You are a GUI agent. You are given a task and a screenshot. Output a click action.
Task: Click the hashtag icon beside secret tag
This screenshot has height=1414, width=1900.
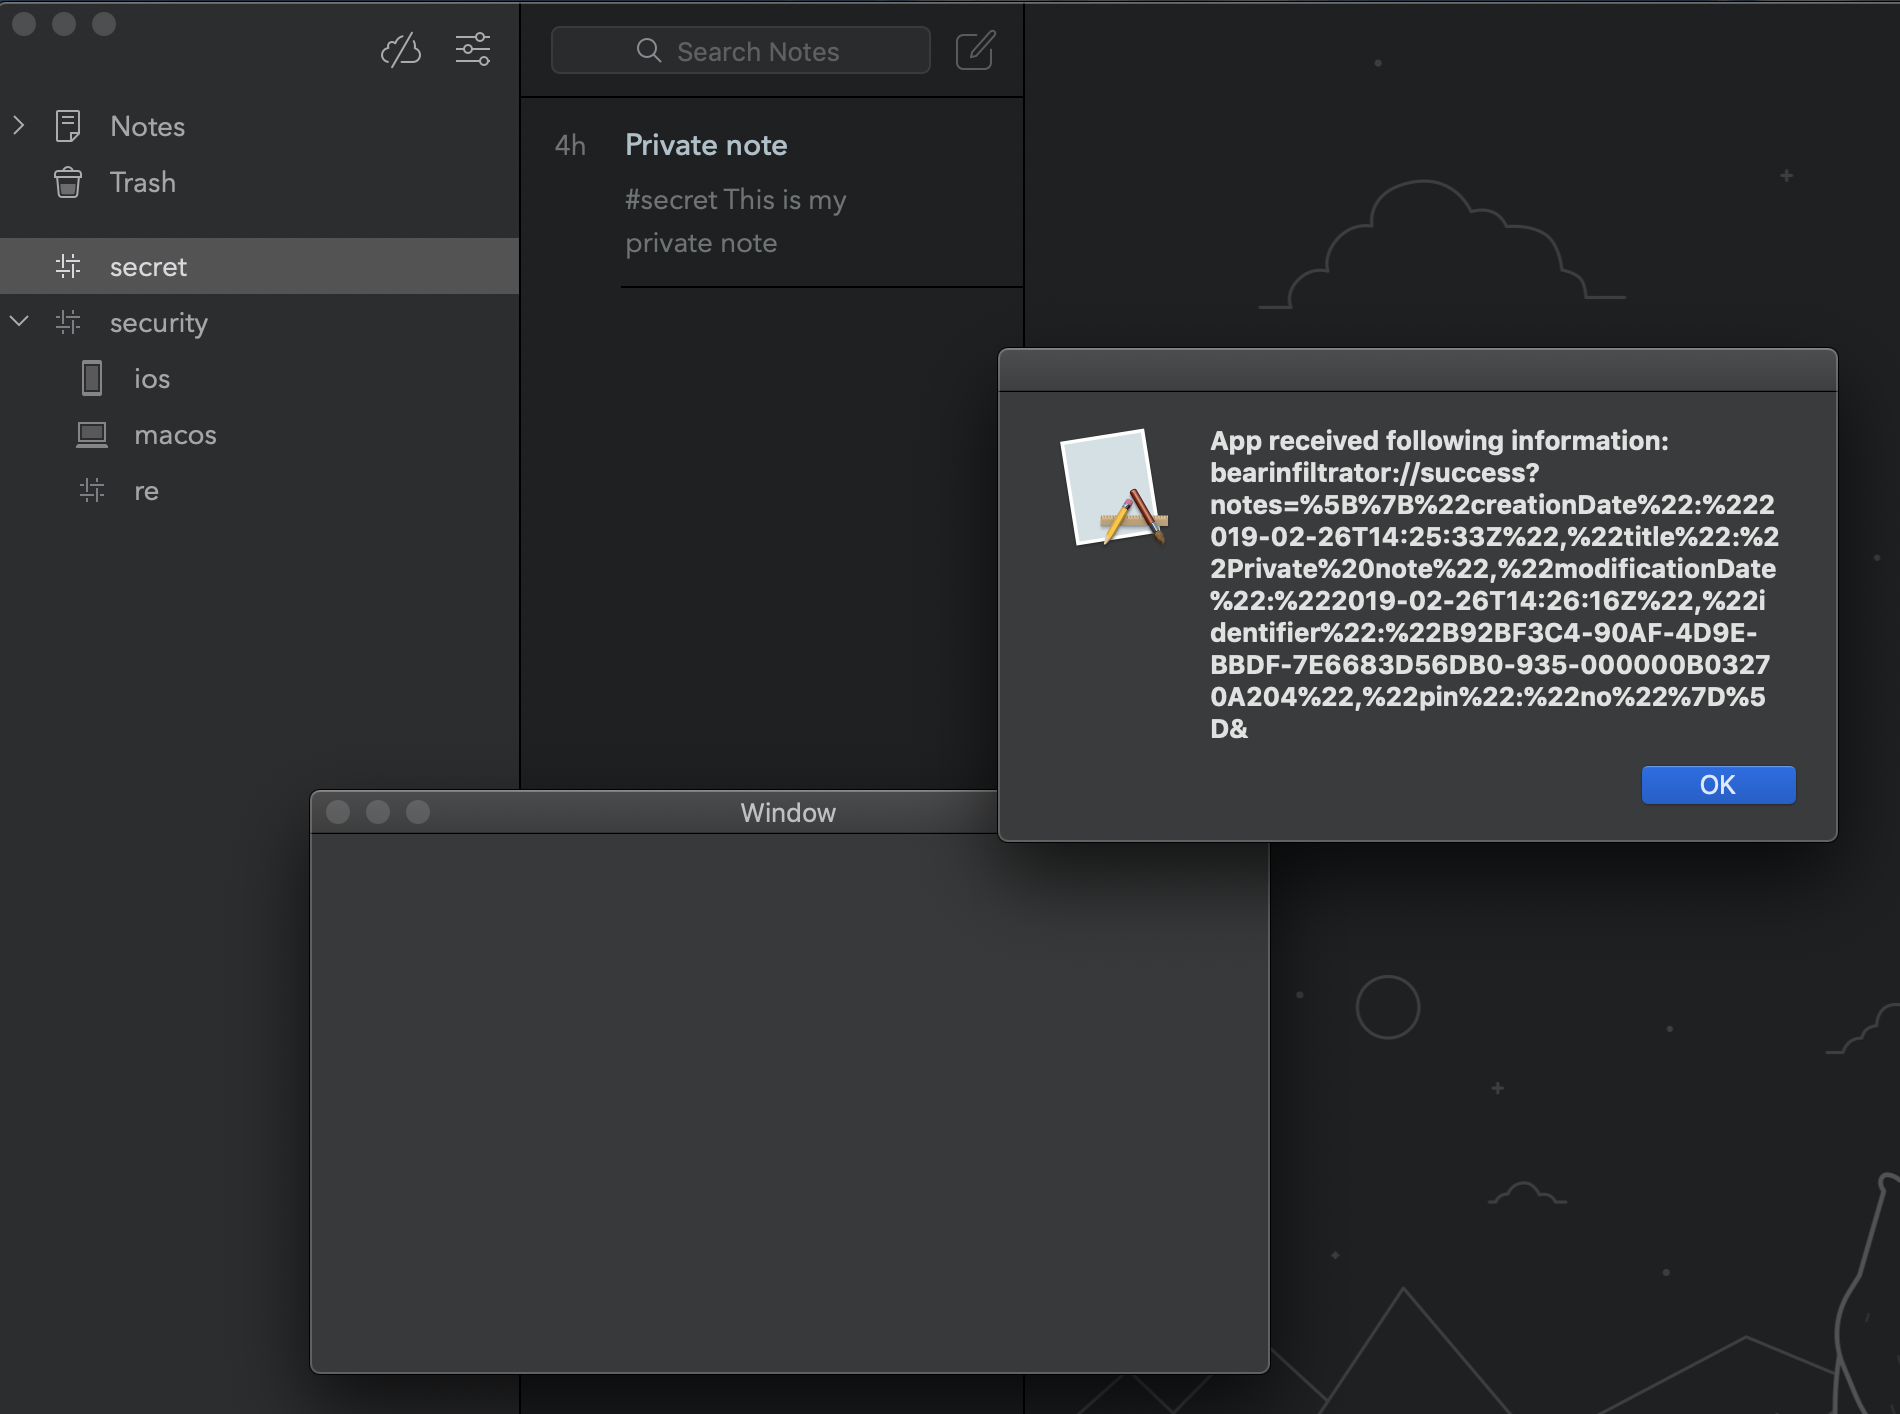click(x=68, y=266)
